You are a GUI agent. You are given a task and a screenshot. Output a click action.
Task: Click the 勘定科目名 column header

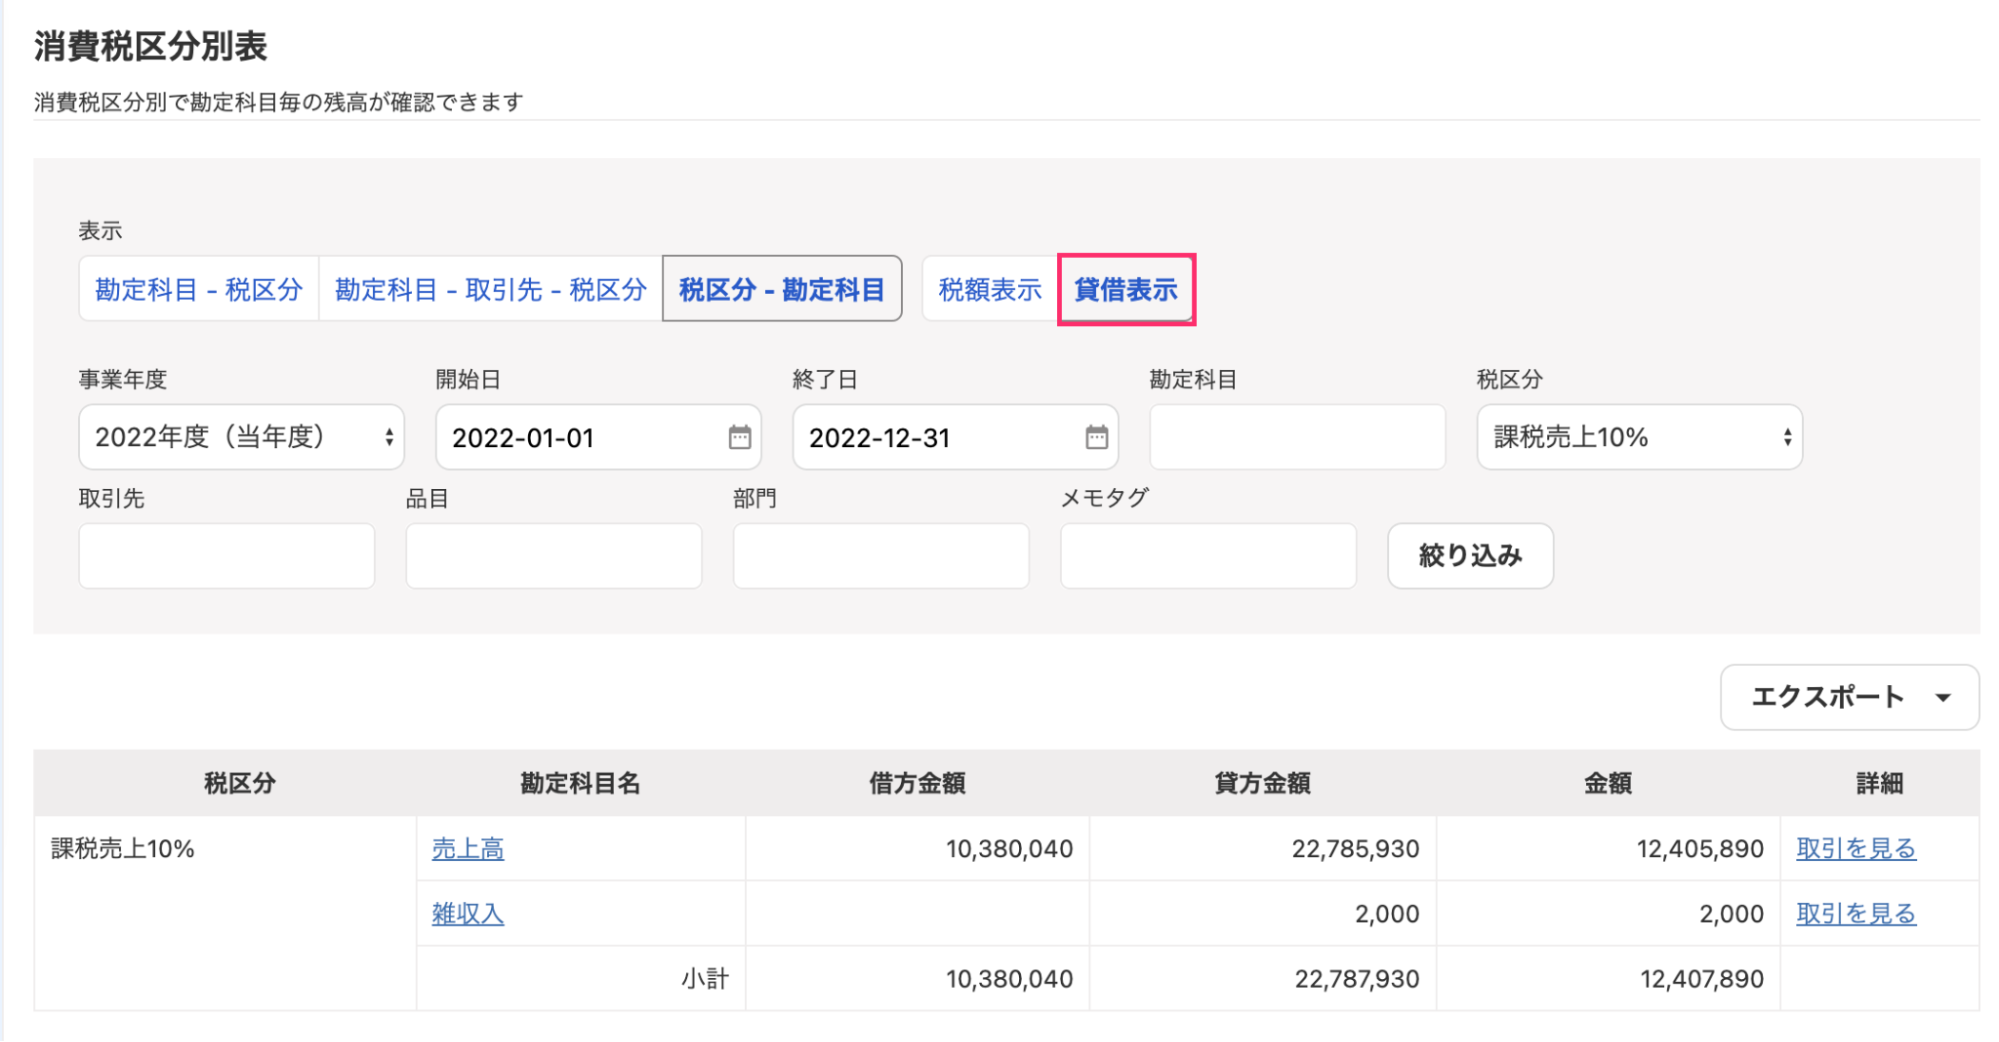point(580,783)
